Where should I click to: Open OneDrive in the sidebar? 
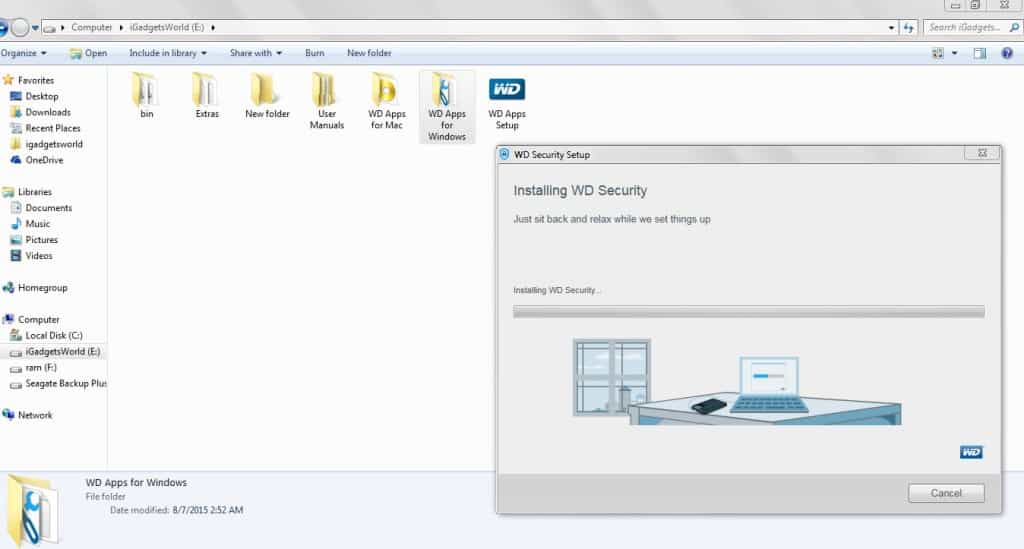point(44,160)
